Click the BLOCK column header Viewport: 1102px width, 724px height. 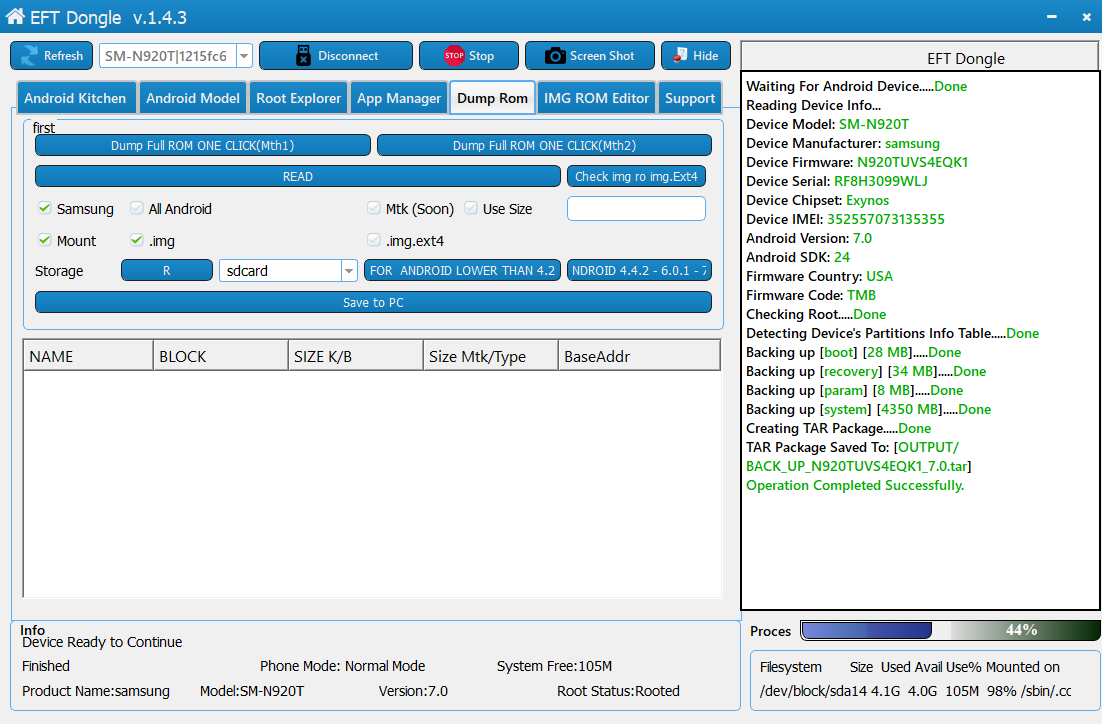(221, 356)
